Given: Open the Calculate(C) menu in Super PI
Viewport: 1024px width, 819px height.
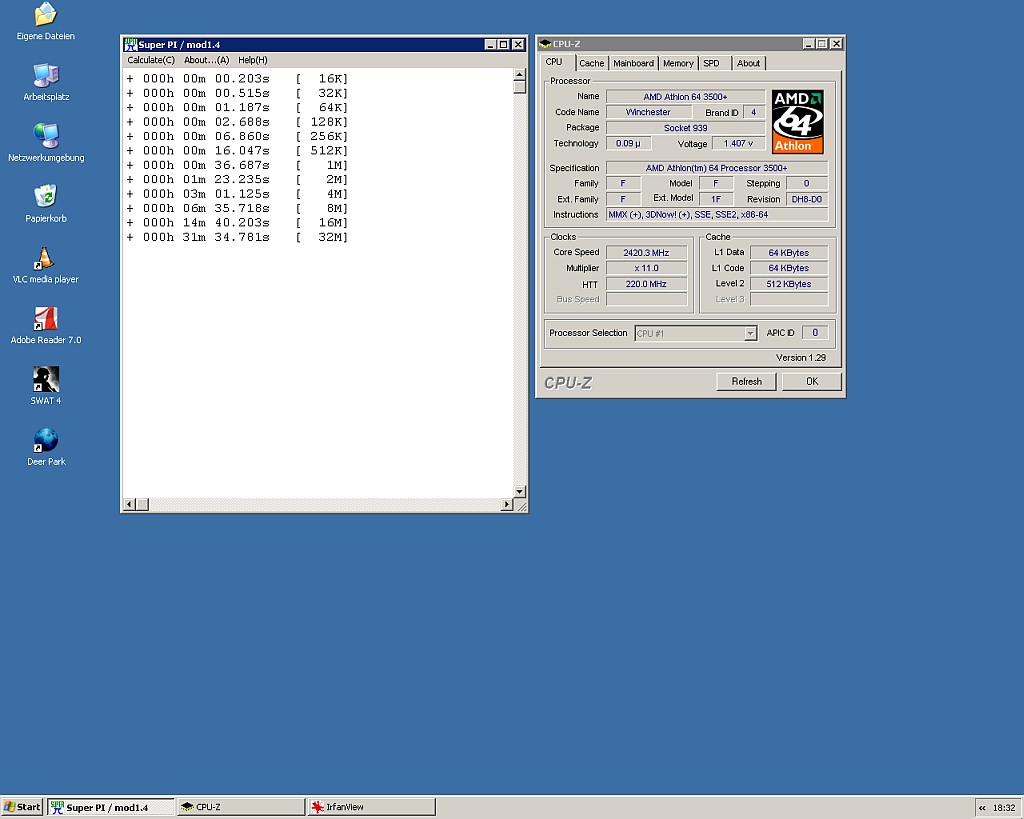Looking at the screenshot, I should (151, 60).
